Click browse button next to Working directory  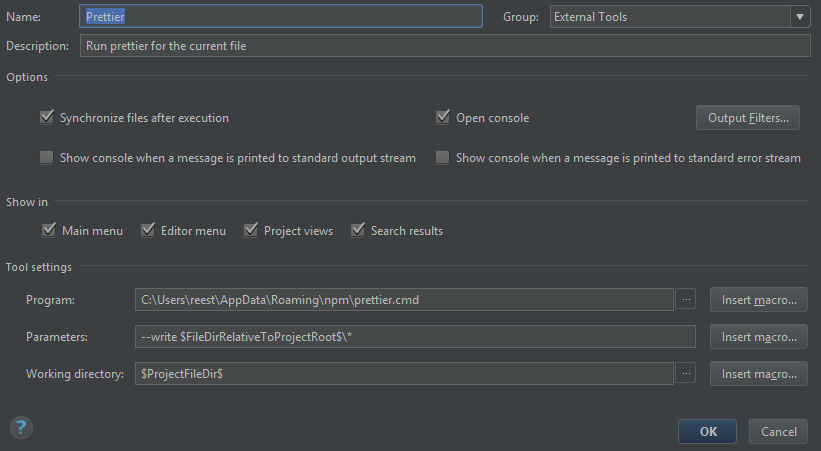click(x=686, y=373)
